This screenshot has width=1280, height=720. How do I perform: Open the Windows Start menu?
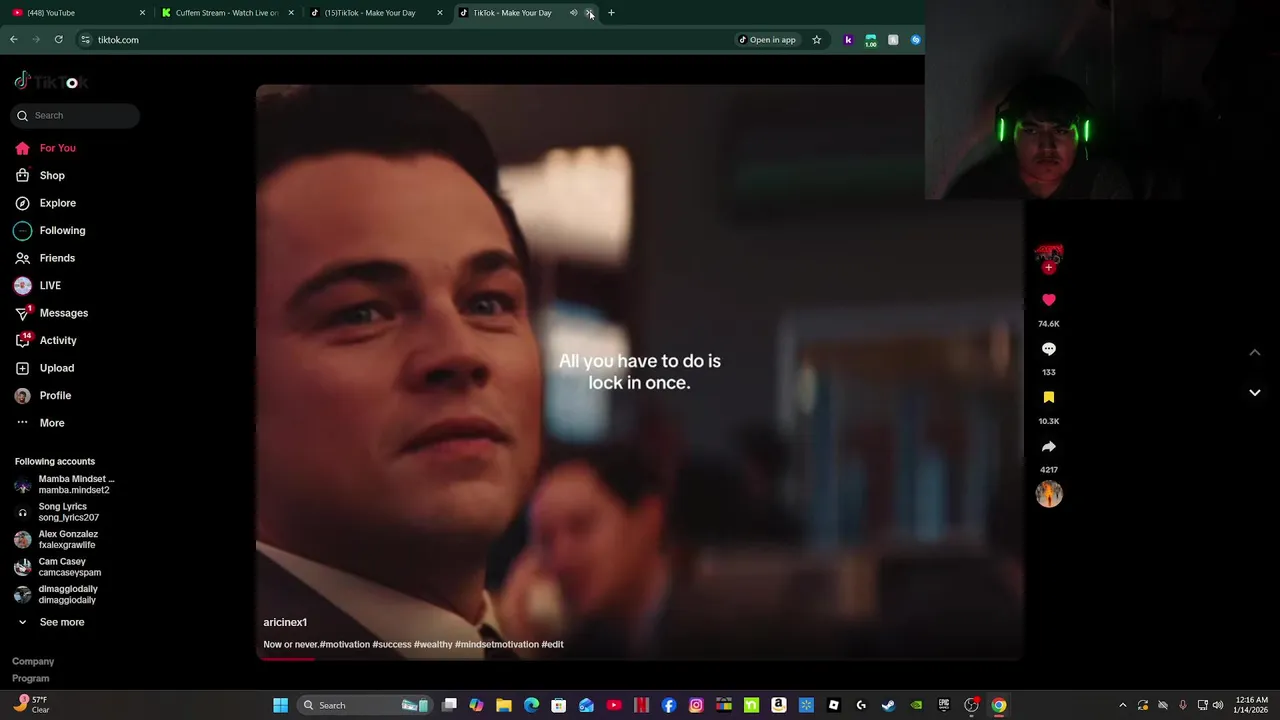tap(281, 705)
